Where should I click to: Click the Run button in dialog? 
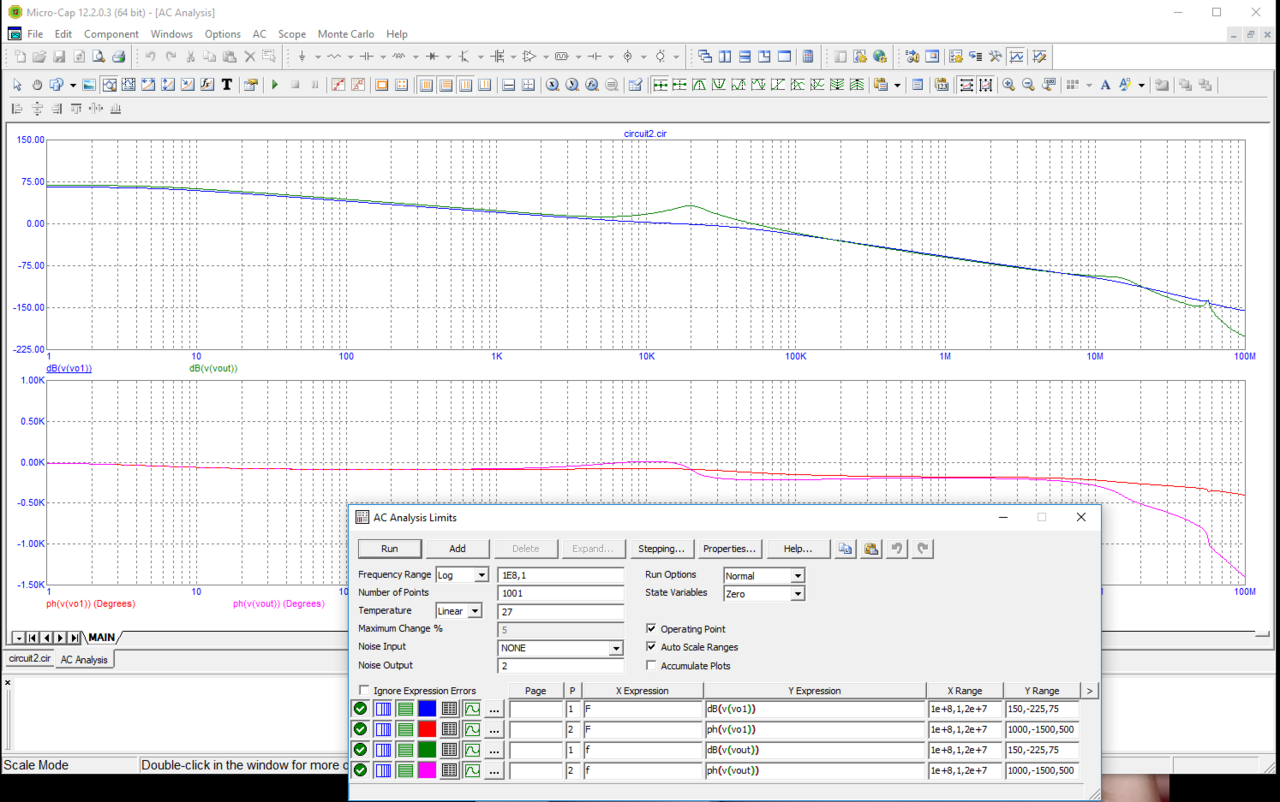tap(390, 548)
